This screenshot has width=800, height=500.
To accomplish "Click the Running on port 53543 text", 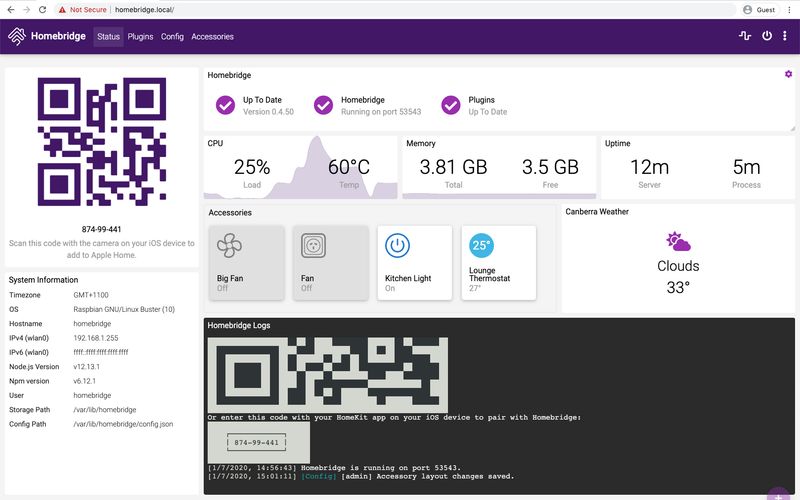I will [381, 112].
